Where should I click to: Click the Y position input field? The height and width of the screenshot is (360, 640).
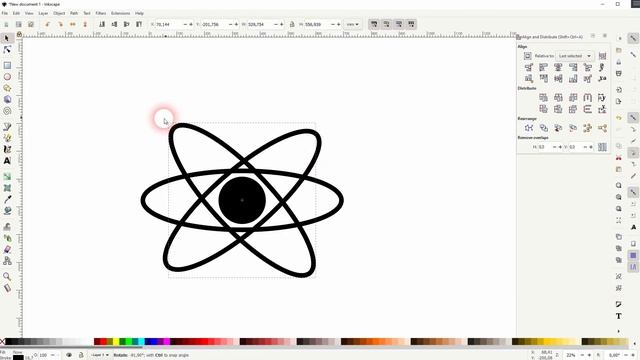(x=215, y=24)
